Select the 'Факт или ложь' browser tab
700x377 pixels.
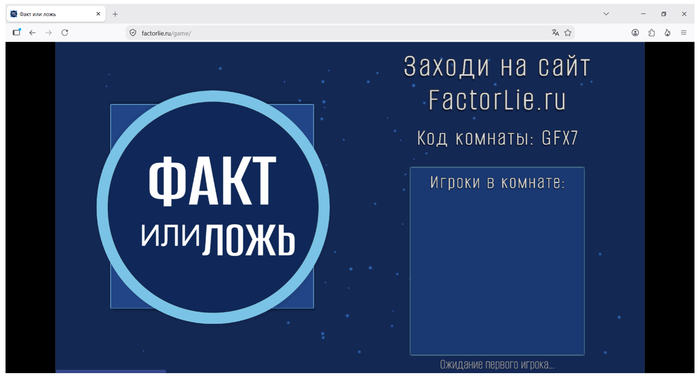coord(56,14)
